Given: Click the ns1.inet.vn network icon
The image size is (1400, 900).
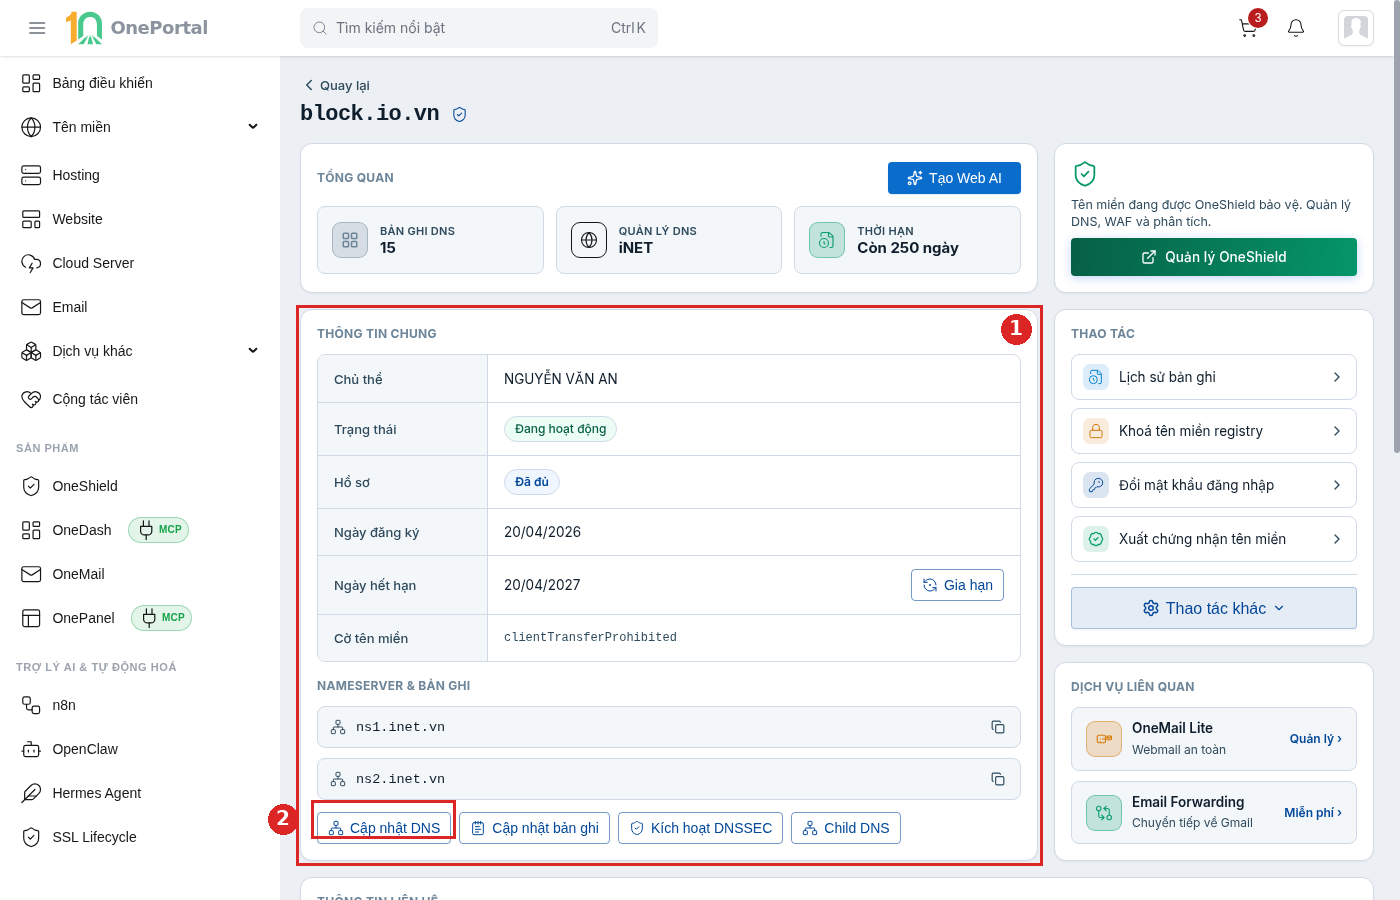Looking at the screenshot, I should point(338,727).
